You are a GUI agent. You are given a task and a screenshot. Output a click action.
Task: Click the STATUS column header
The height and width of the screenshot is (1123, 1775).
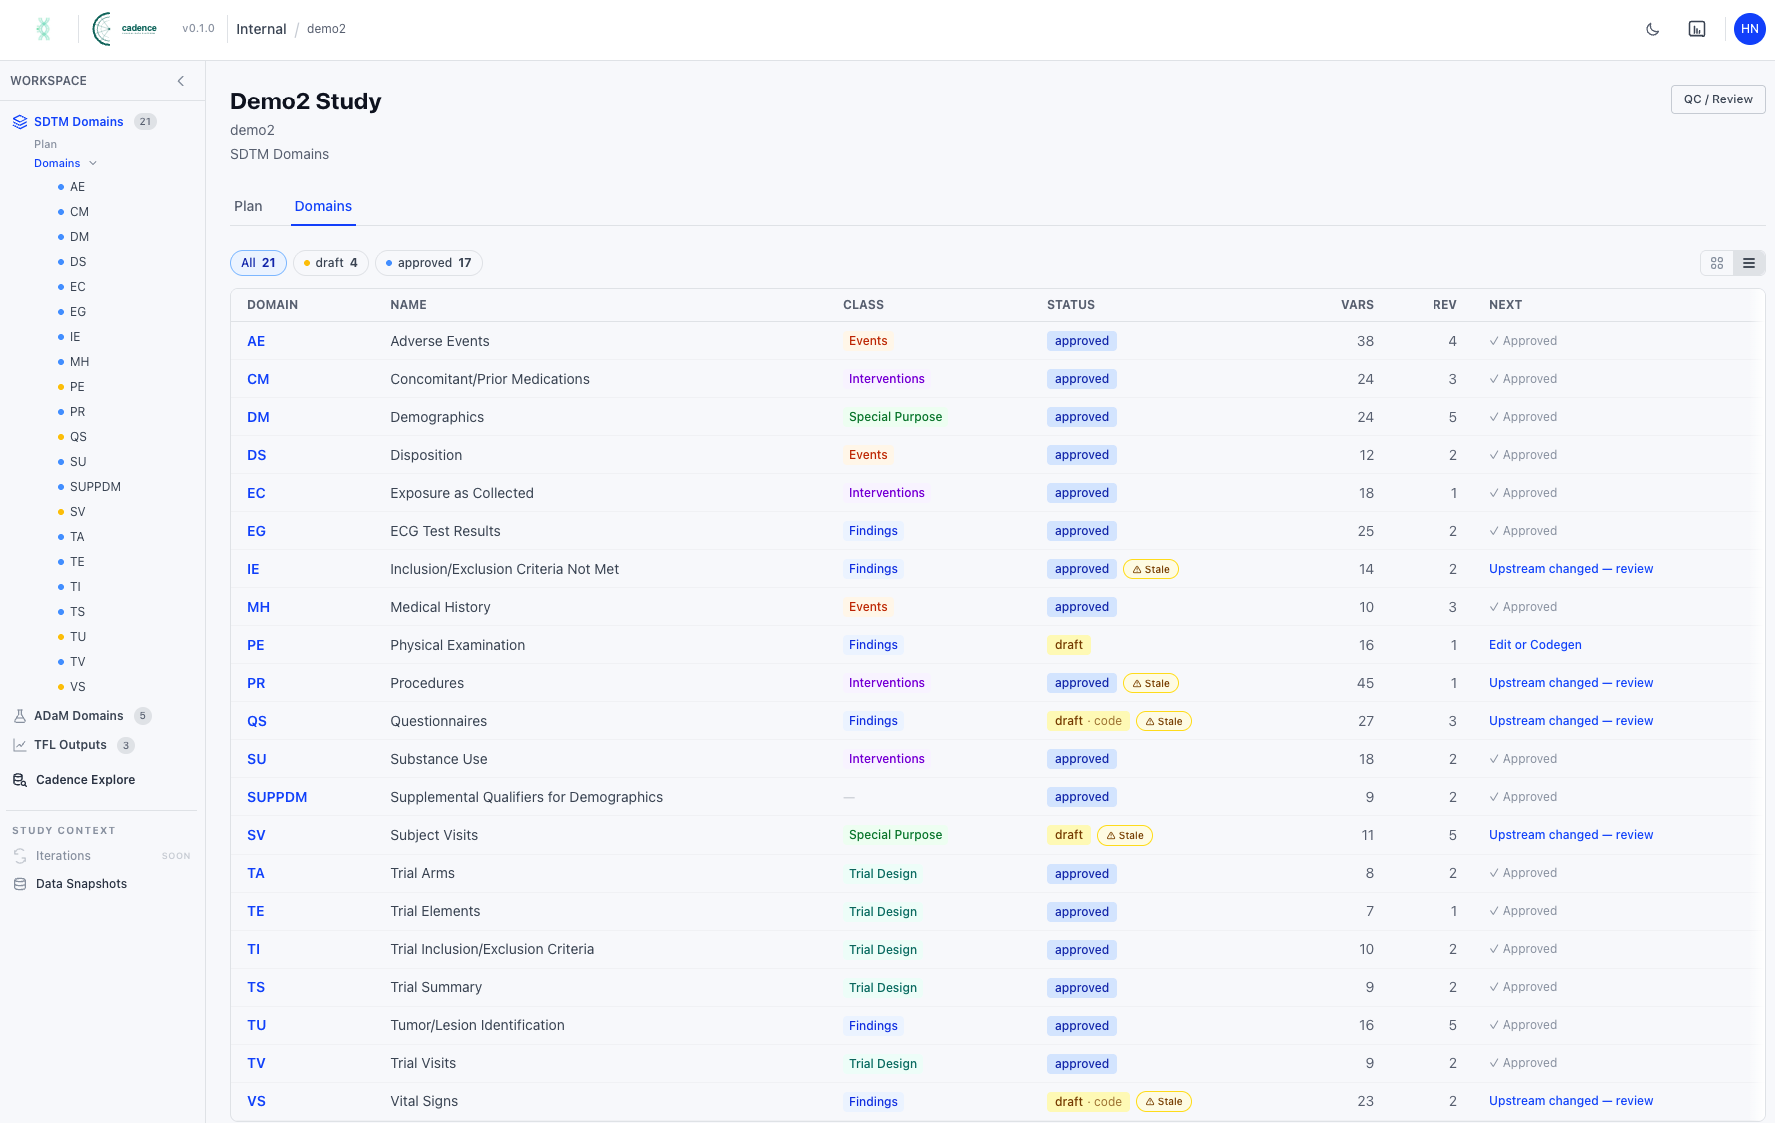point(1071,305)
